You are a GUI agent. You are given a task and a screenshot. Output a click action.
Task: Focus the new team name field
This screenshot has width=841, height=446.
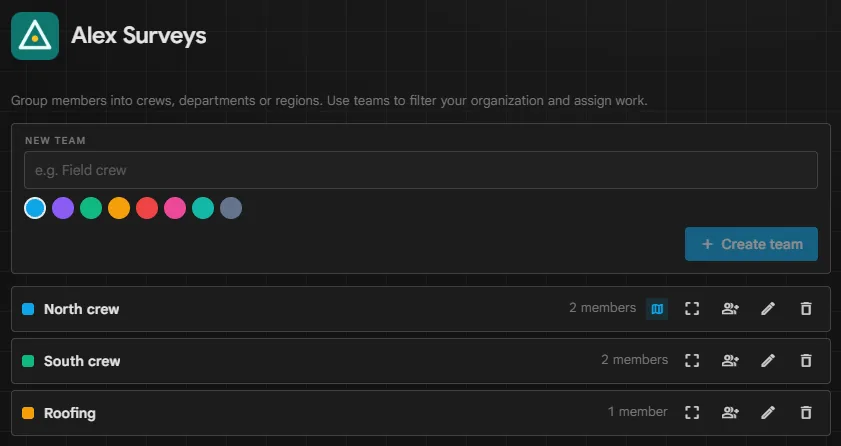pos(420,170)
